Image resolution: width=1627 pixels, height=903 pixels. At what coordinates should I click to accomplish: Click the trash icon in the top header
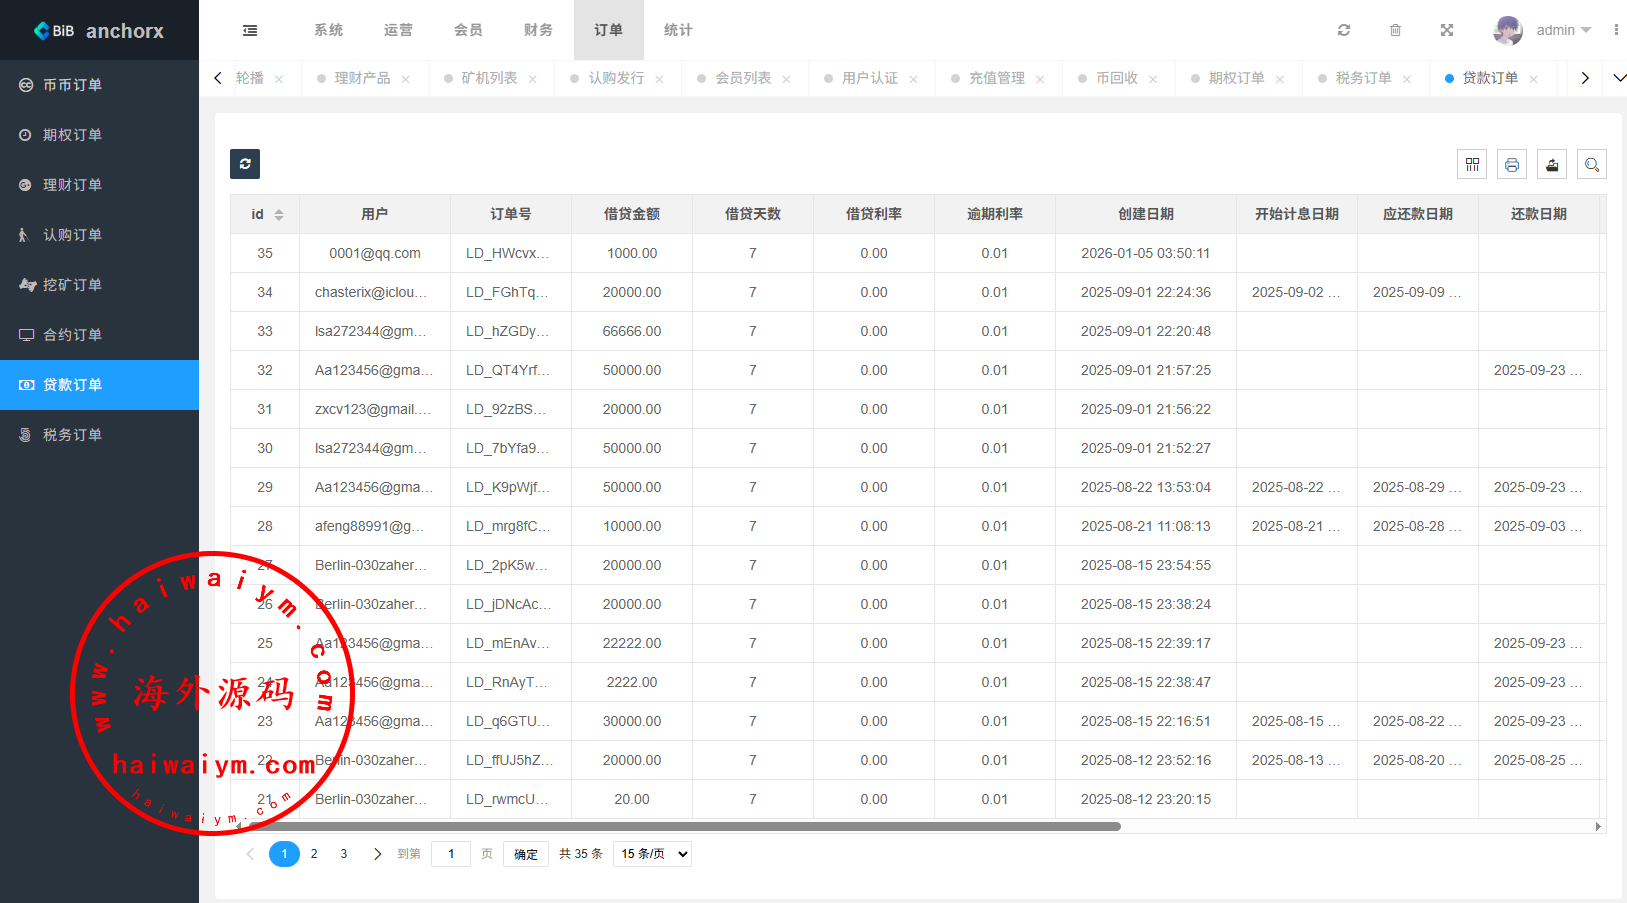point(1395,30)
